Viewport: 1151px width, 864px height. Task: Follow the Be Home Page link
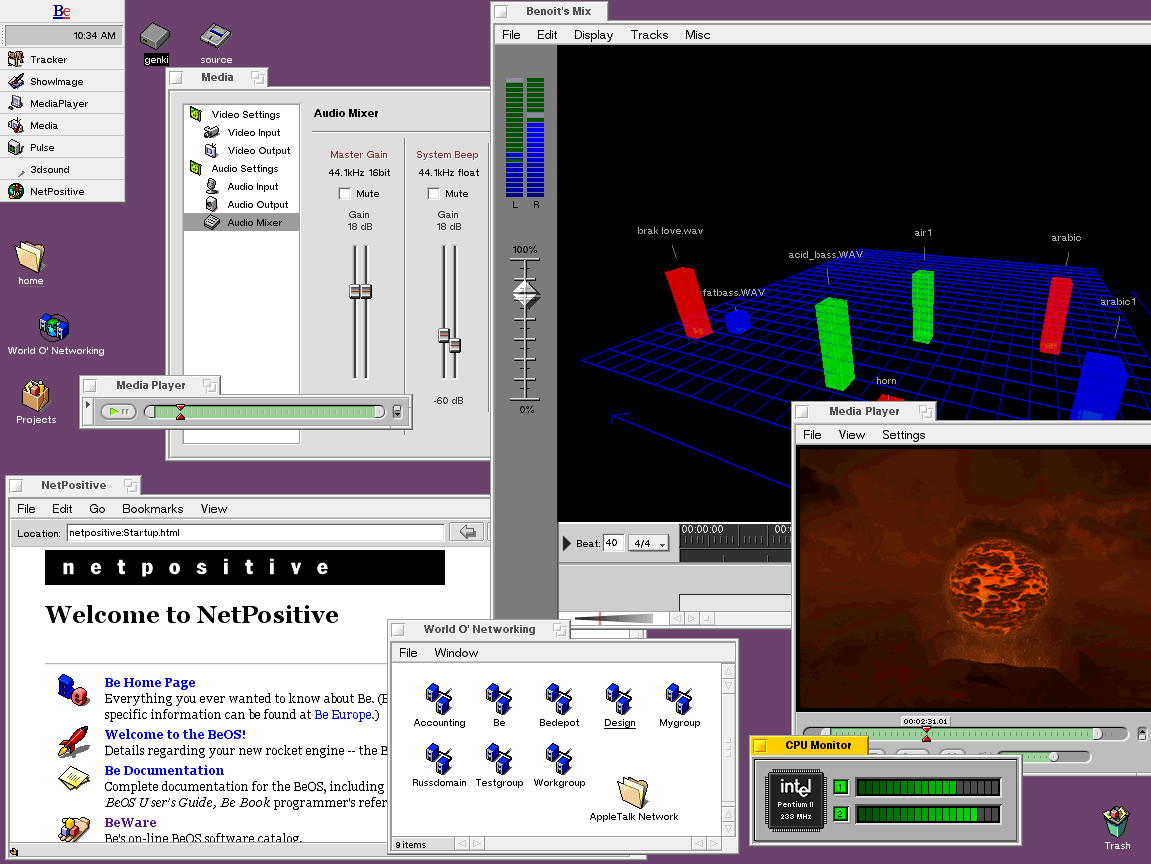click(150, 683)
